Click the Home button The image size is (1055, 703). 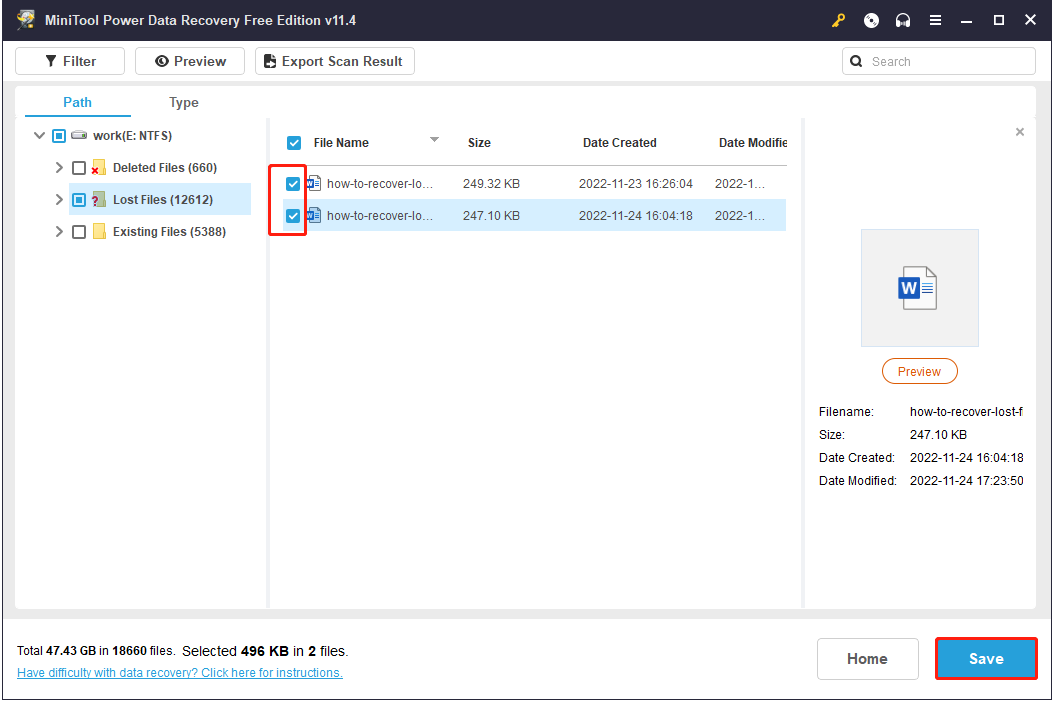tap(867, 659)
